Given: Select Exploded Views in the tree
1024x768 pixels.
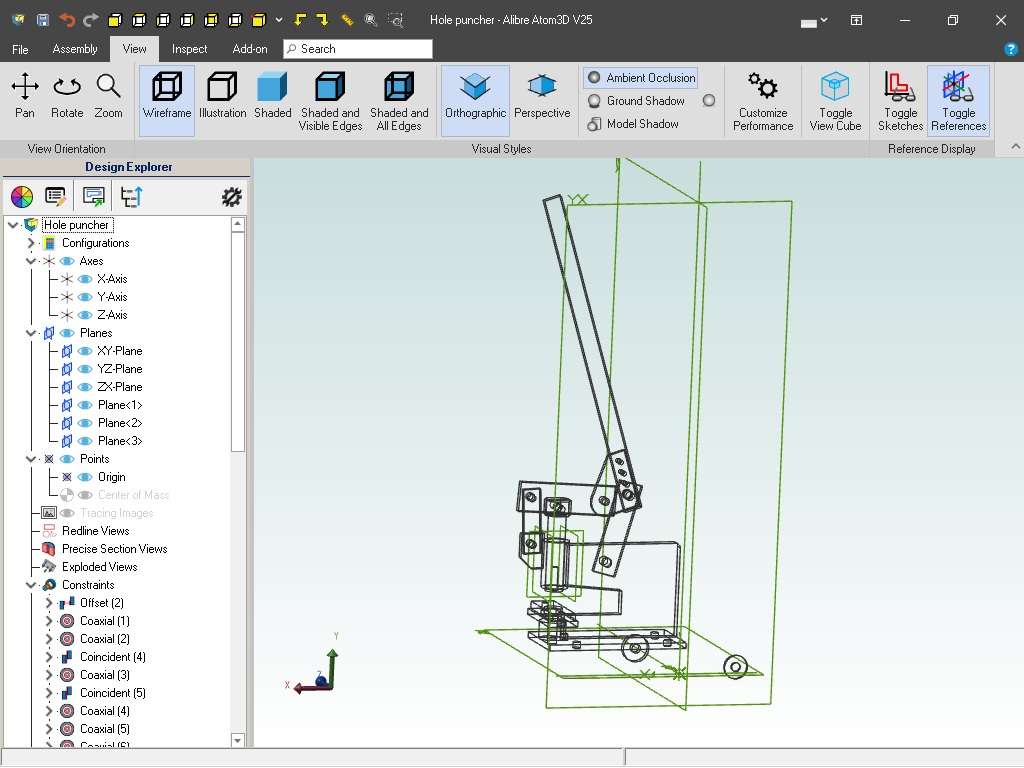Looking at the screenshot, I should [99, 567].
